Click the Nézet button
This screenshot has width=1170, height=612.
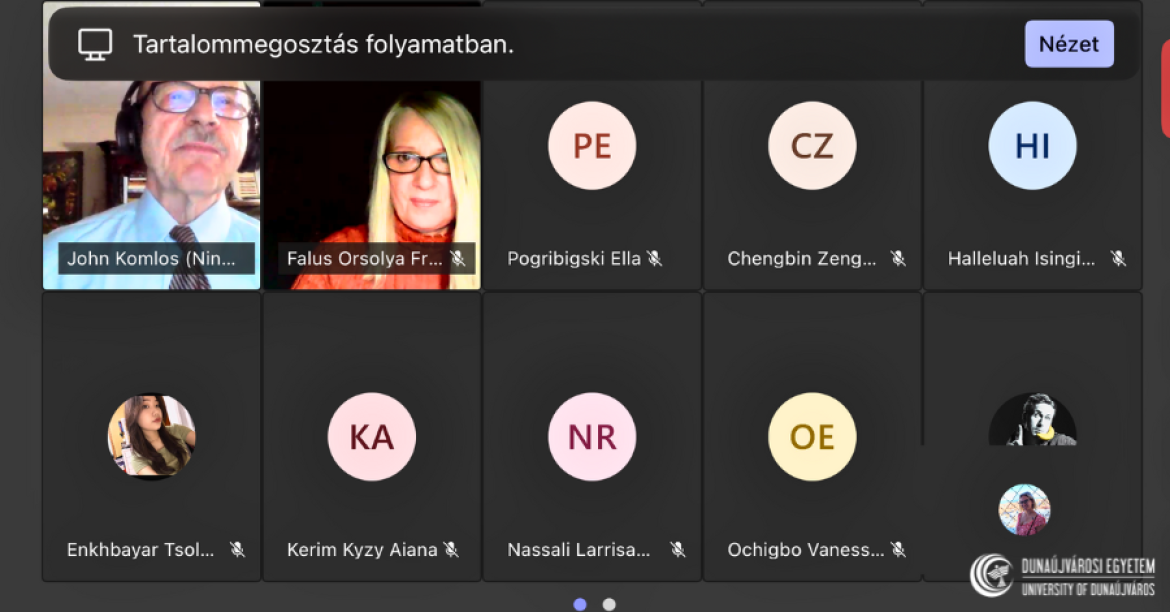click(x=1068, y=44)
